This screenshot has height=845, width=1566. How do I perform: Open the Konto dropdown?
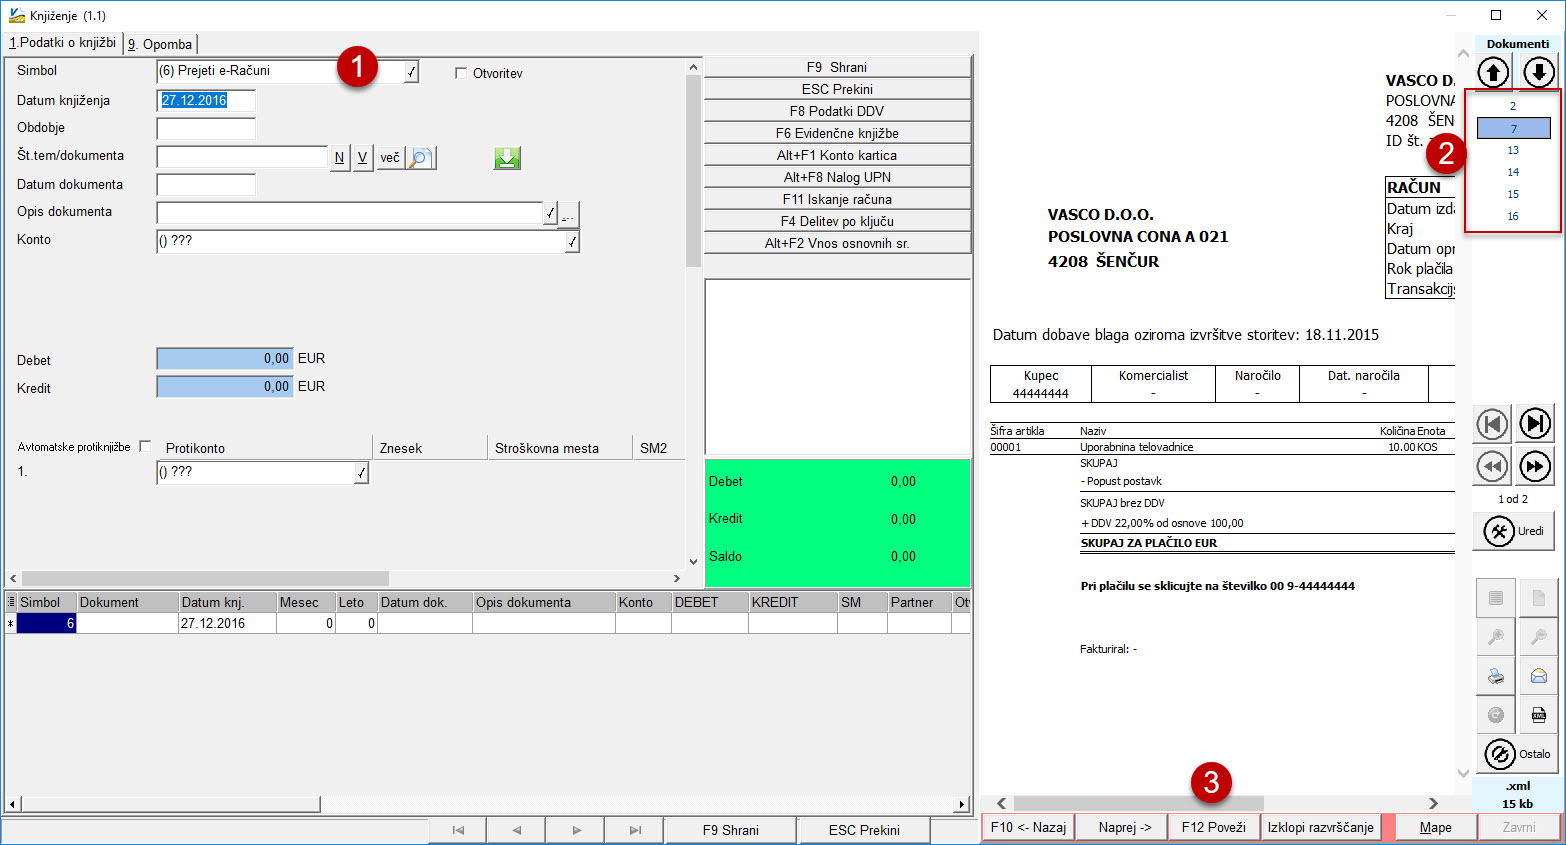(x=572, y=241)
